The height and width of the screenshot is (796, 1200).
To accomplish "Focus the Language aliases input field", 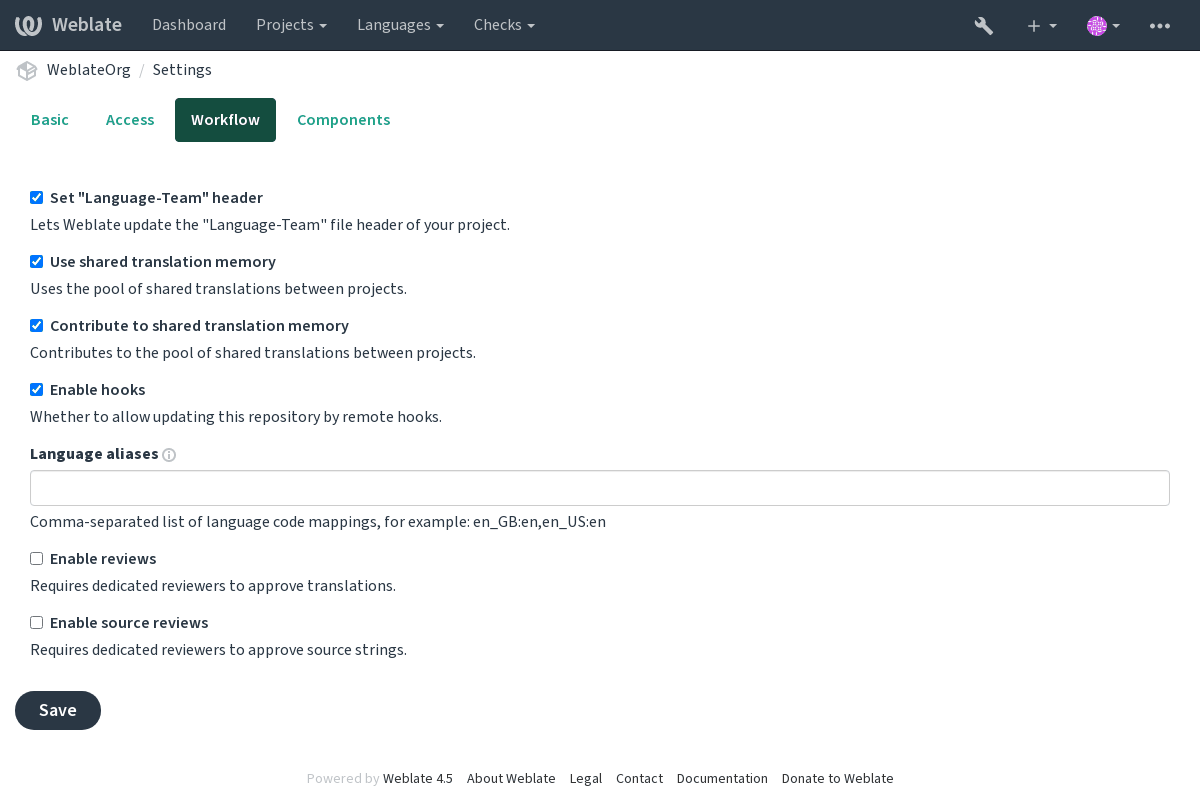I will point(600,488).
